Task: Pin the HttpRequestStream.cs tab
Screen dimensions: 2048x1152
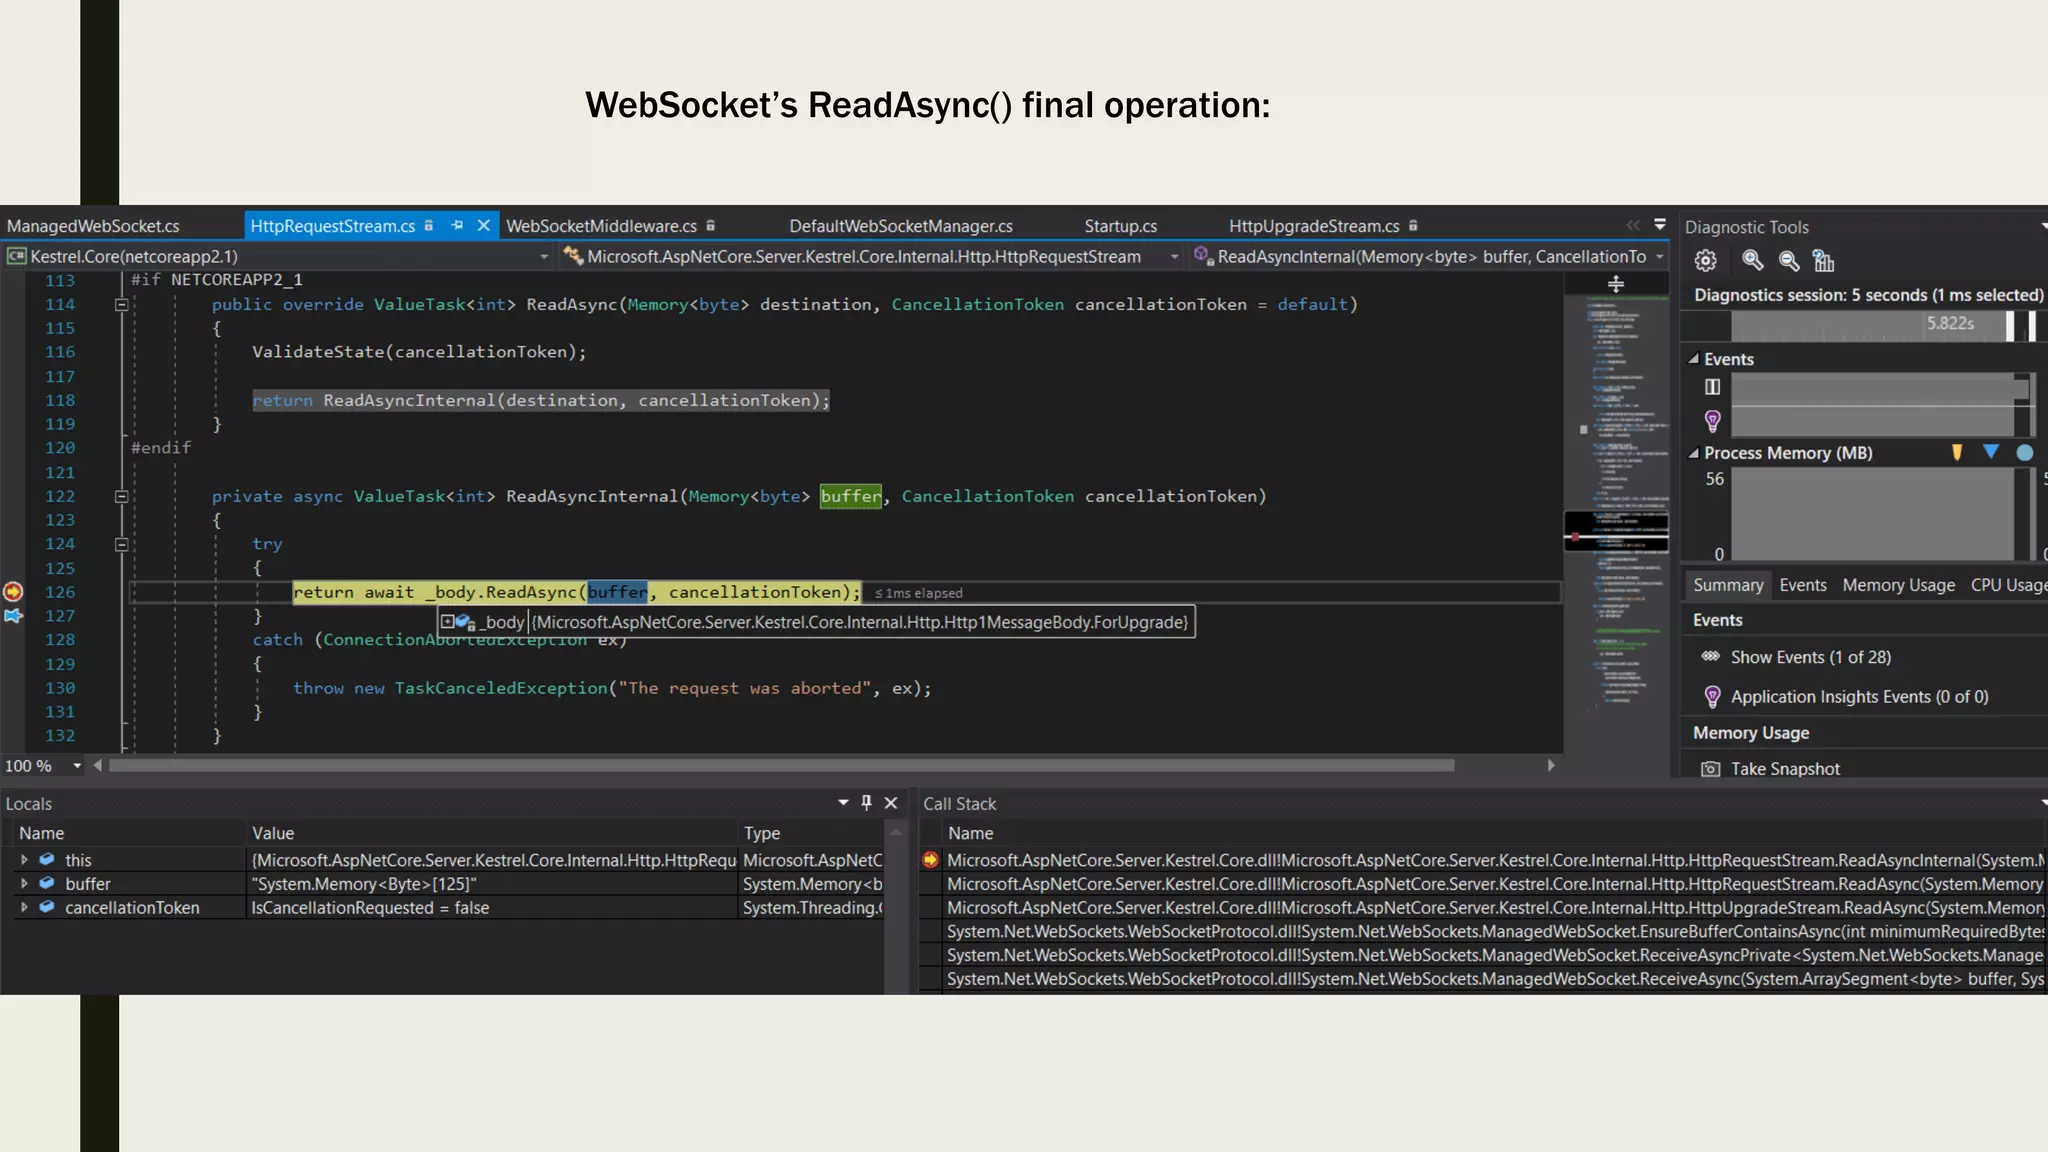Action: coord(457,225)
